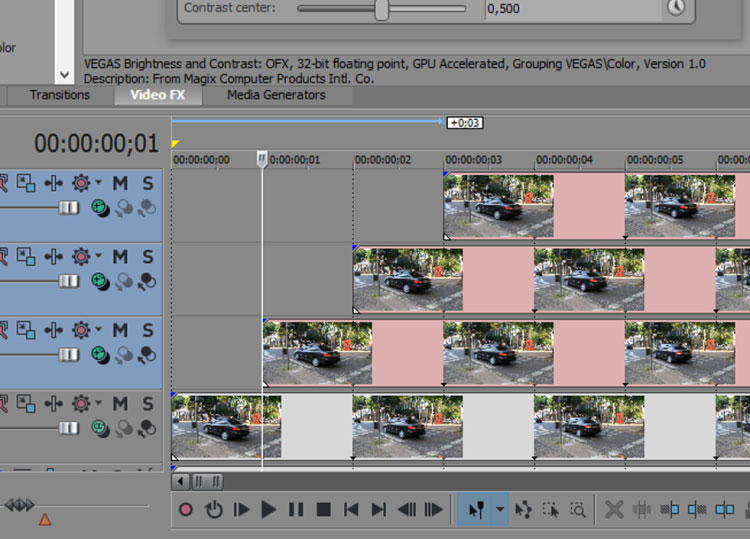This screenshot has width=750, height=539.
Task: Select the Envelope Edit tool
Action: pos(523,510)
